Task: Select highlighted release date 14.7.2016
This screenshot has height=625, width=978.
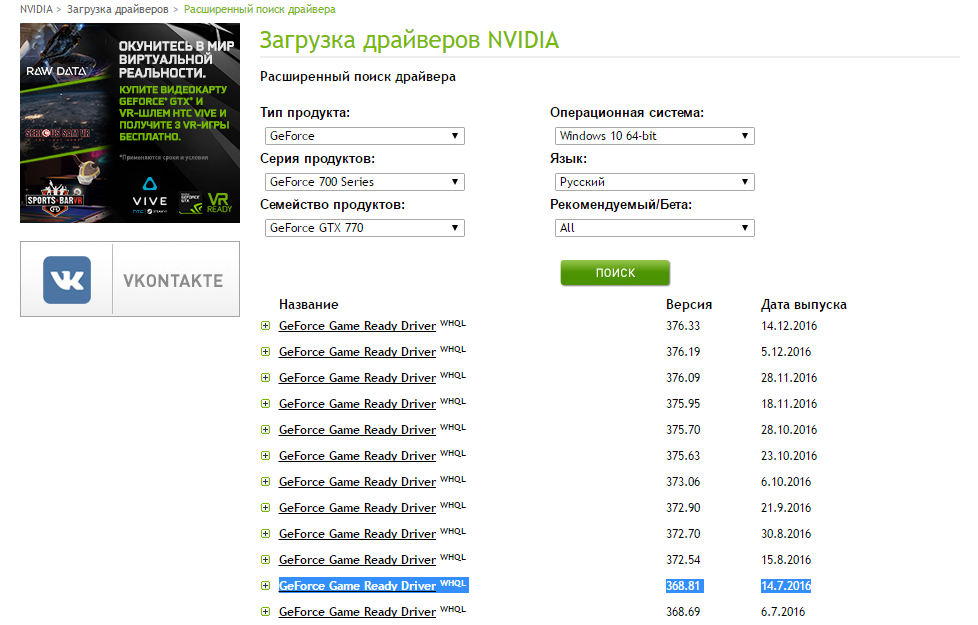Action: (x=786, y=586)
